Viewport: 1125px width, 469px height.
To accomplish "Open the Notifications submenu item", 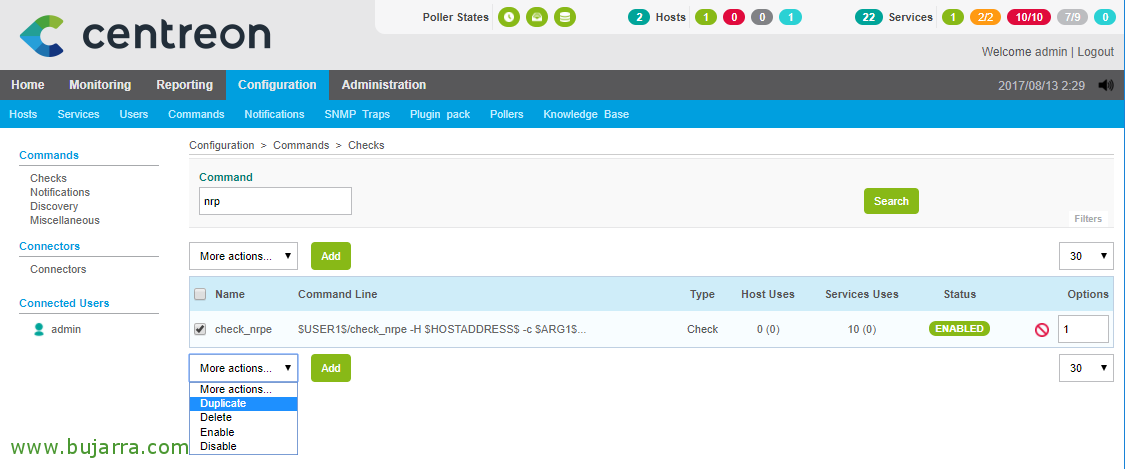I will pyautogui.click(x=274, y=114).
